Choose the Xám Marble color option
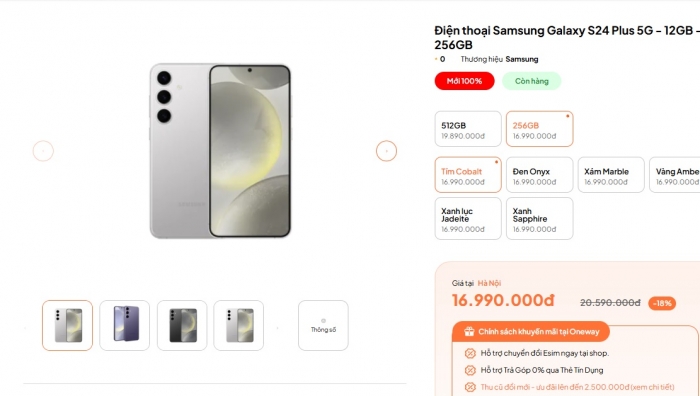This screenshot has width=700, height=396. pyautogui.click(x=611, y=175)
